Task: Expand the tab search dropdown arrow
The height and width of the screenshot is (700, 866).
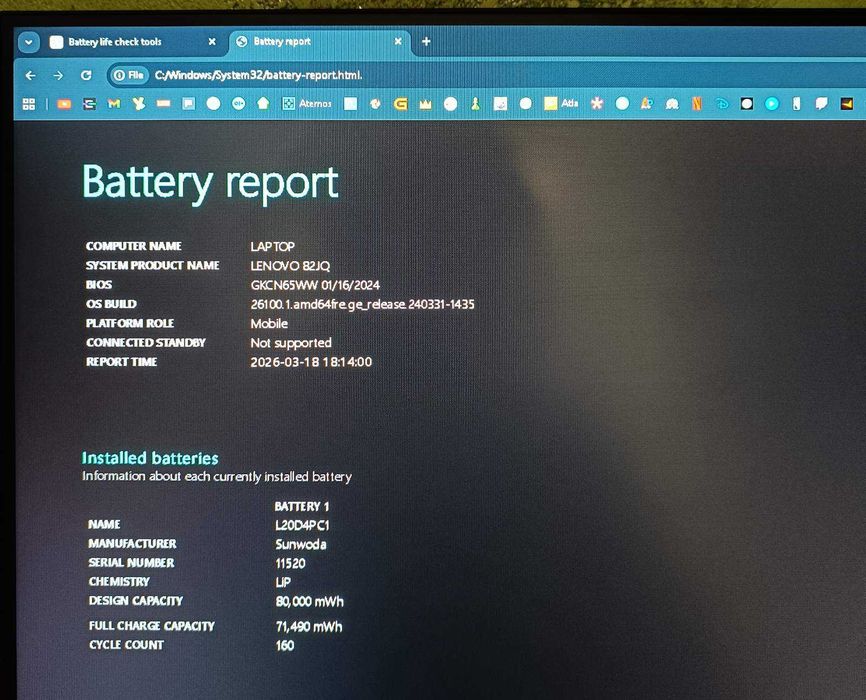Action: tap(29, 42)
